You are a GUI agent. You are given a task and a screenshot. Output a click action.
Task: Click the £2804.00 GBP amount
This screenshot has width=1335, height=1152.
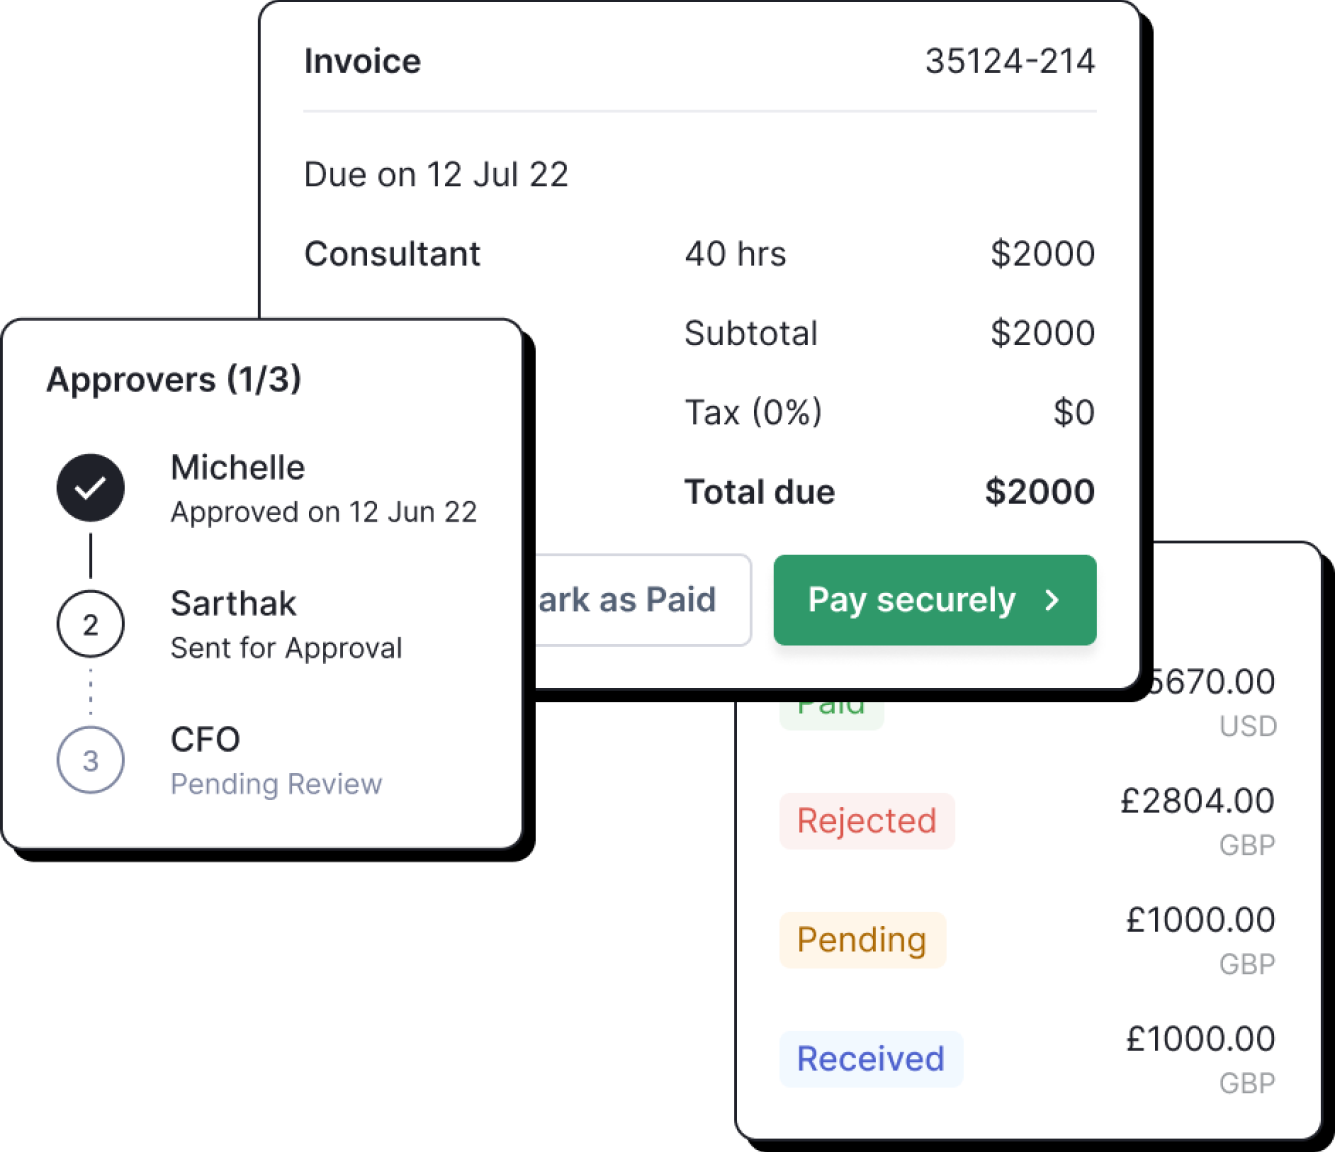pyautogui.click(x=1196, y=801)
